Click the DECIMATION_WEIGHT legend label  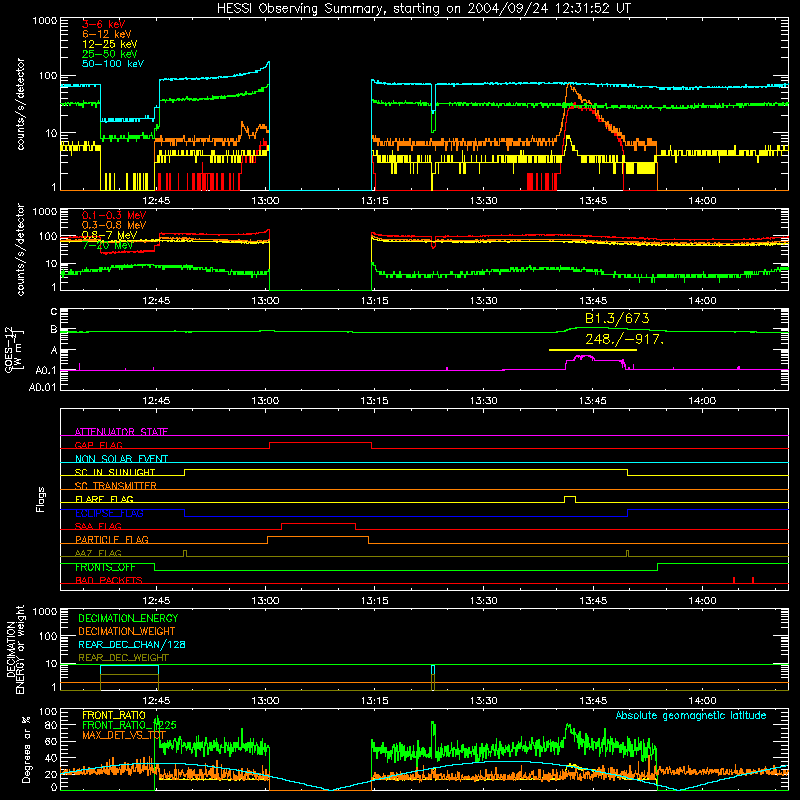[x=127, y=631]
